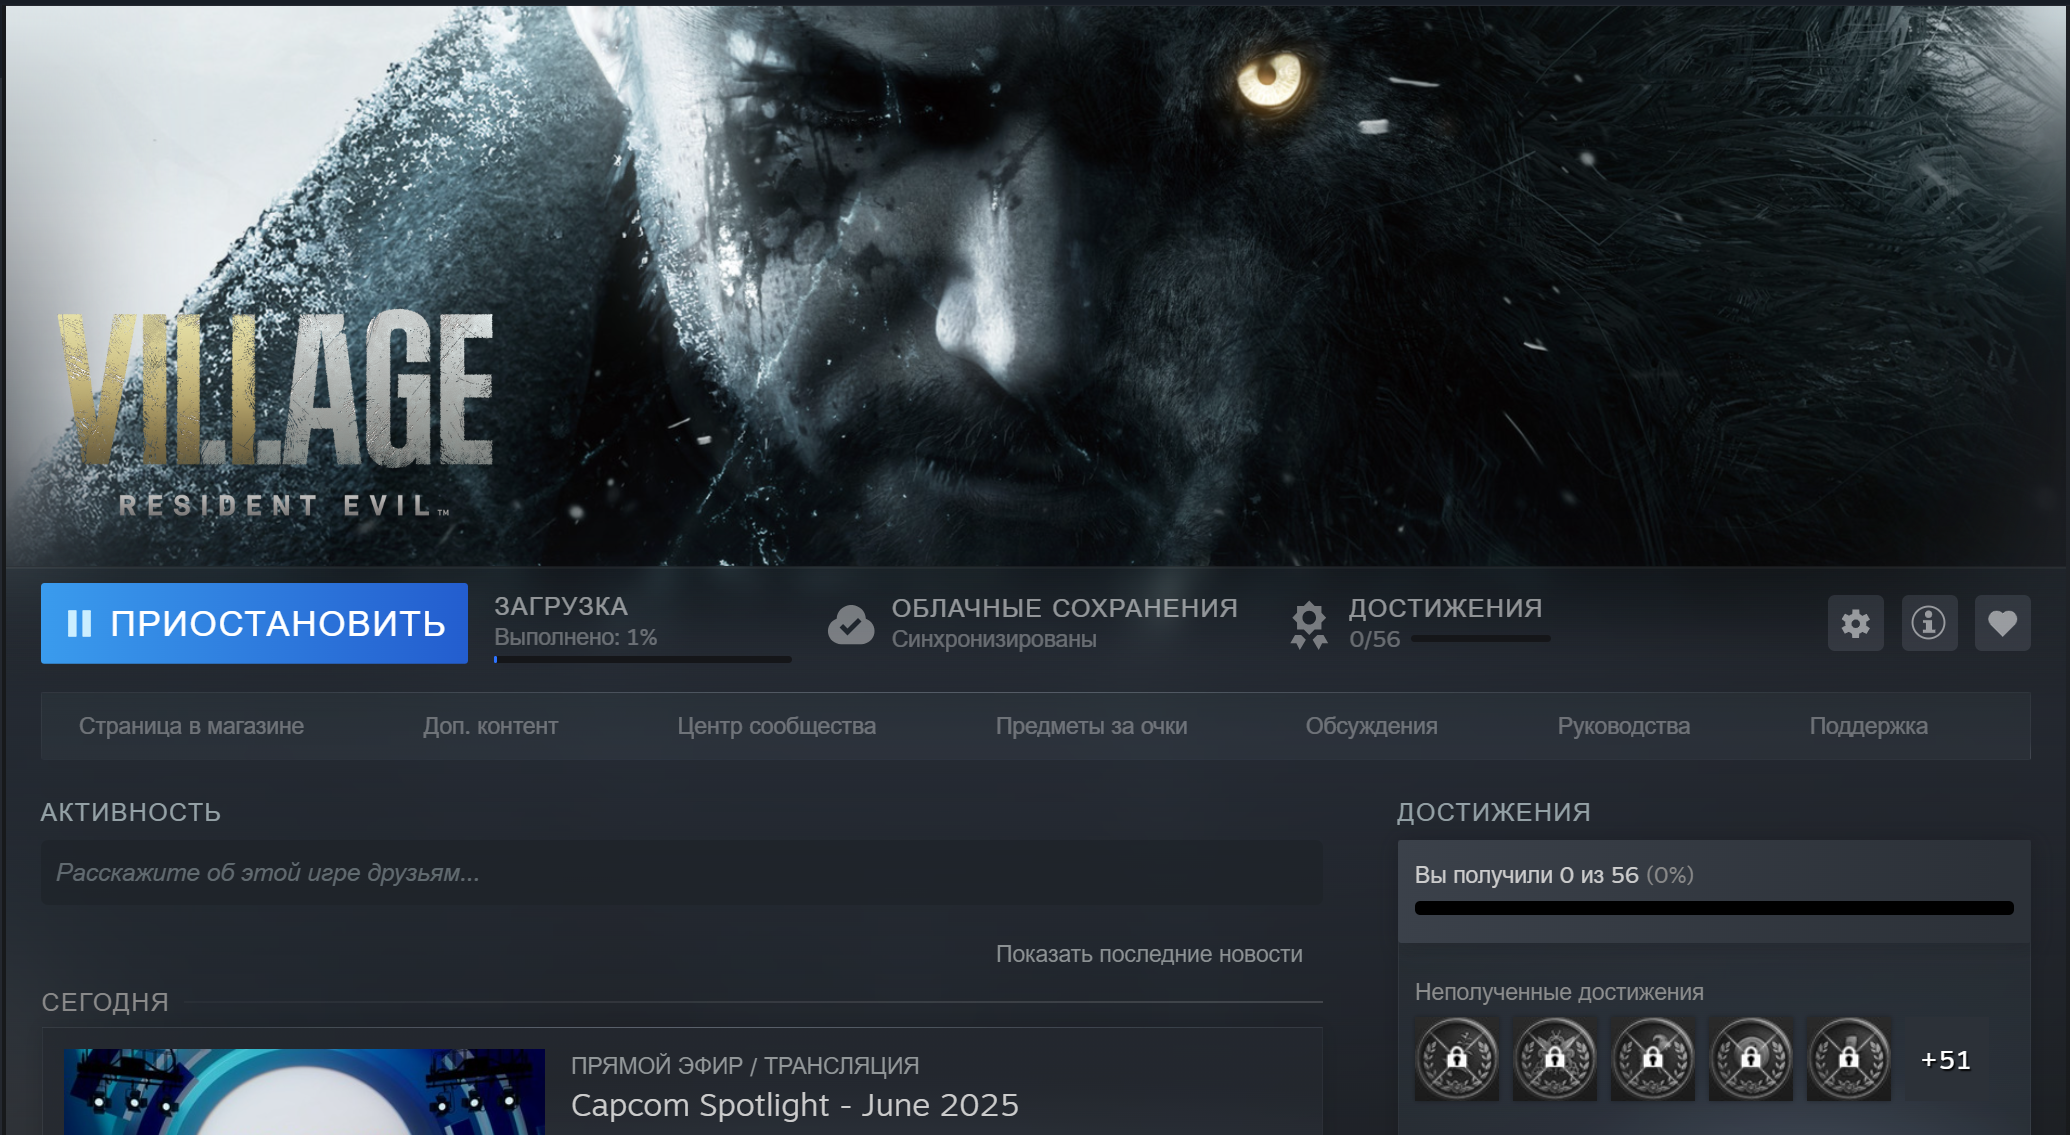The width and height of the screenshot is (2070, 1135).
Task: Select the first locked achievement icon
Action: coord(1457,1059)
